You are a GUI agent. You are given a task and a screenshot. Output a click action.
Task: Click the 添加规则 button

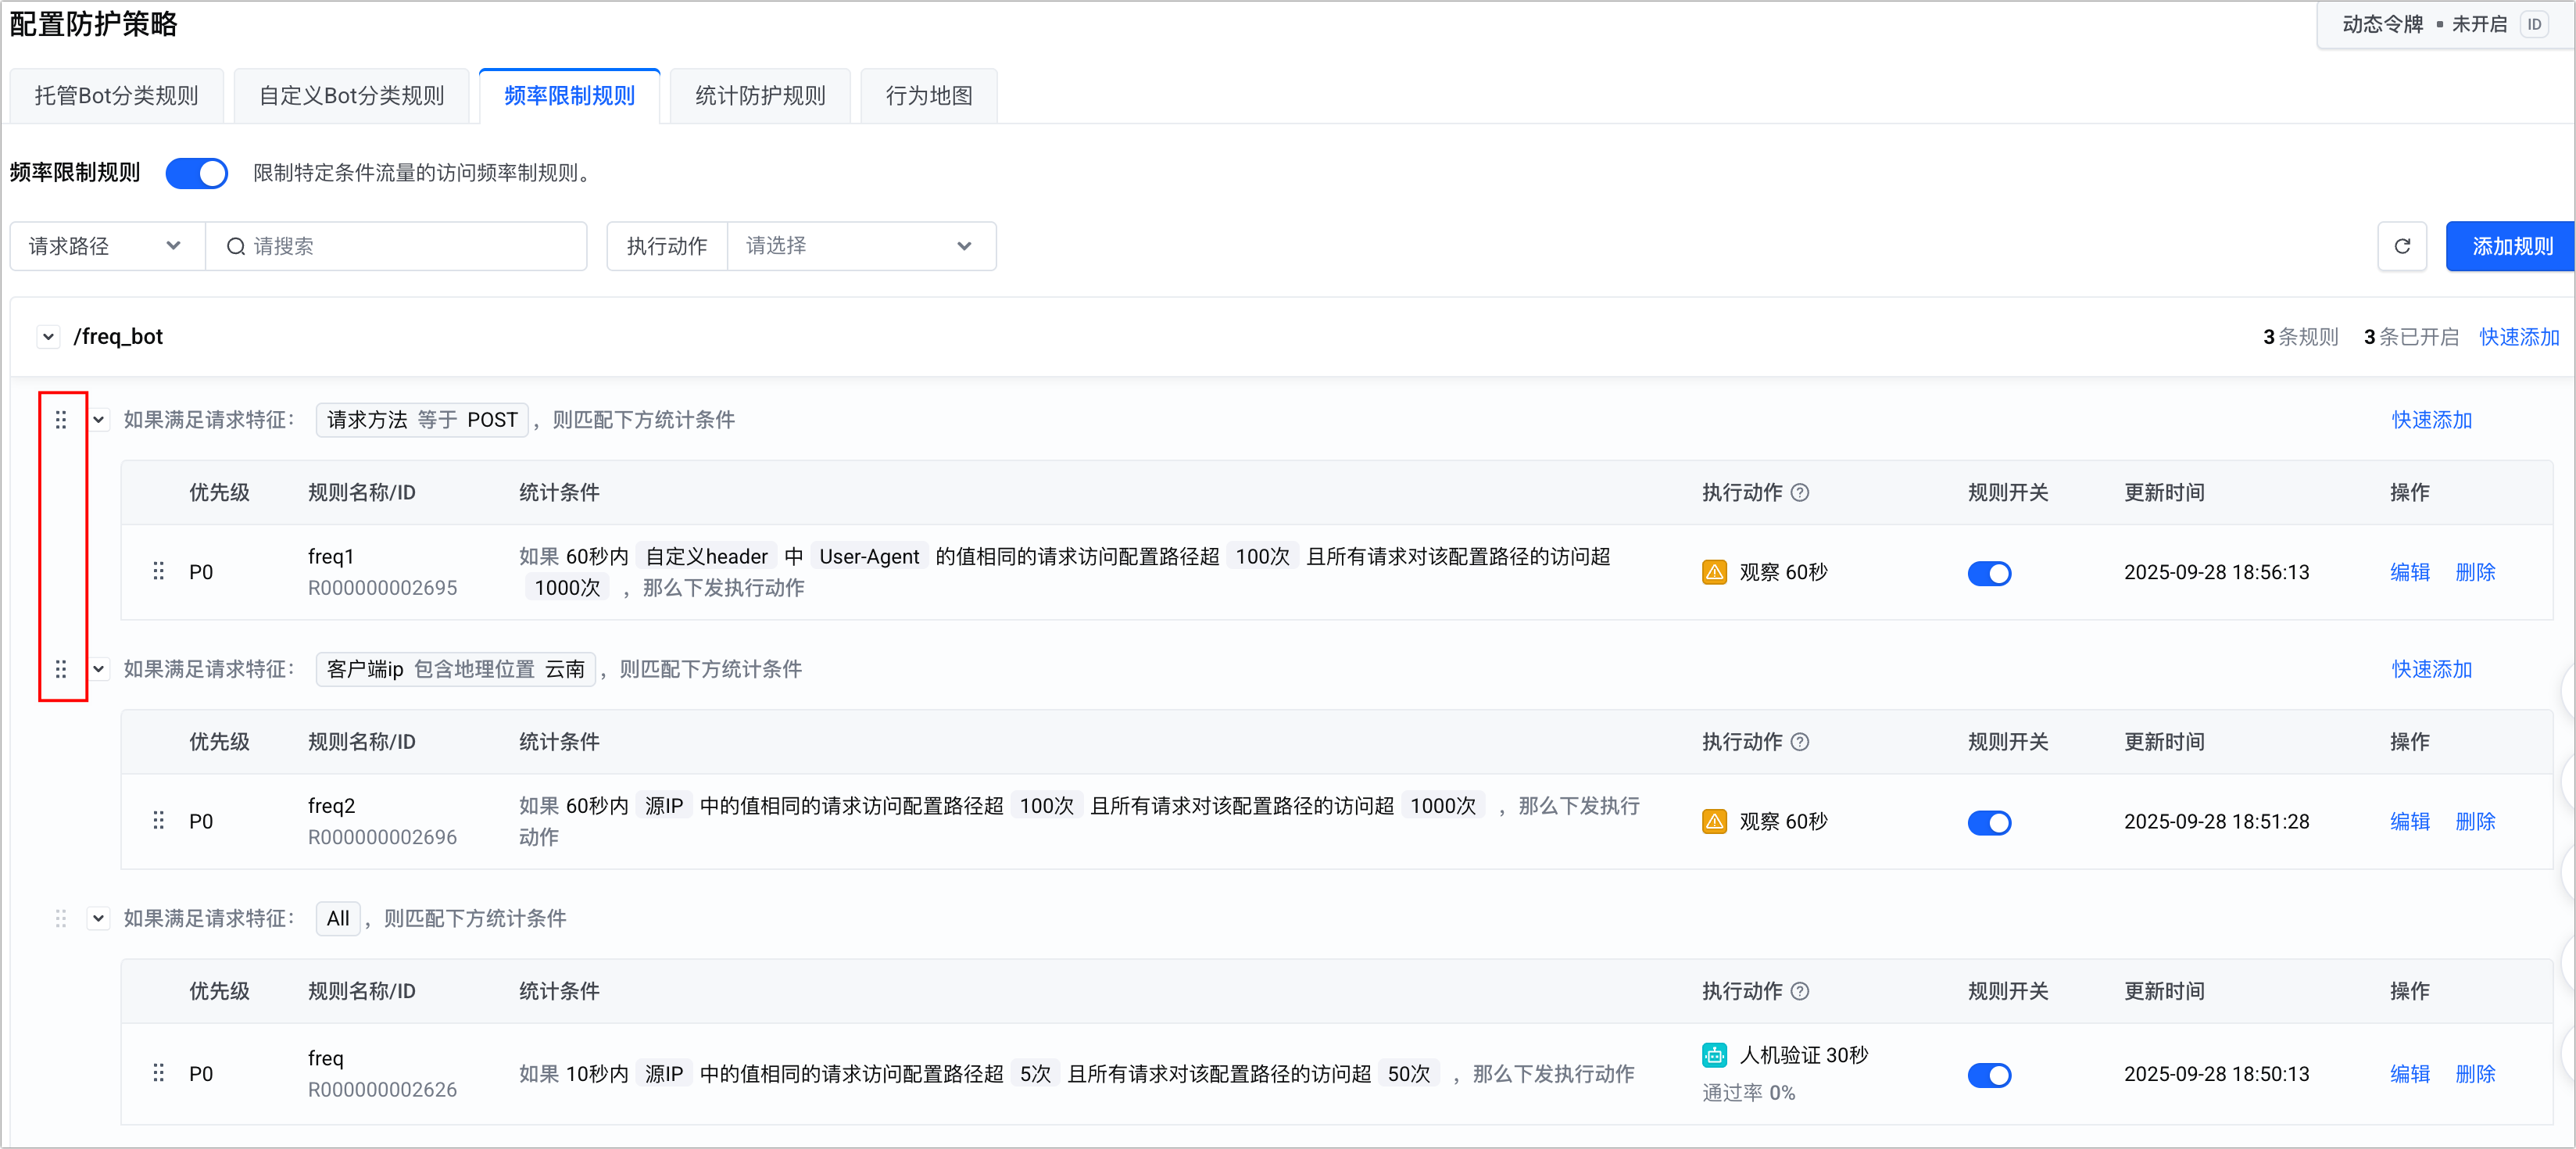2510,246
